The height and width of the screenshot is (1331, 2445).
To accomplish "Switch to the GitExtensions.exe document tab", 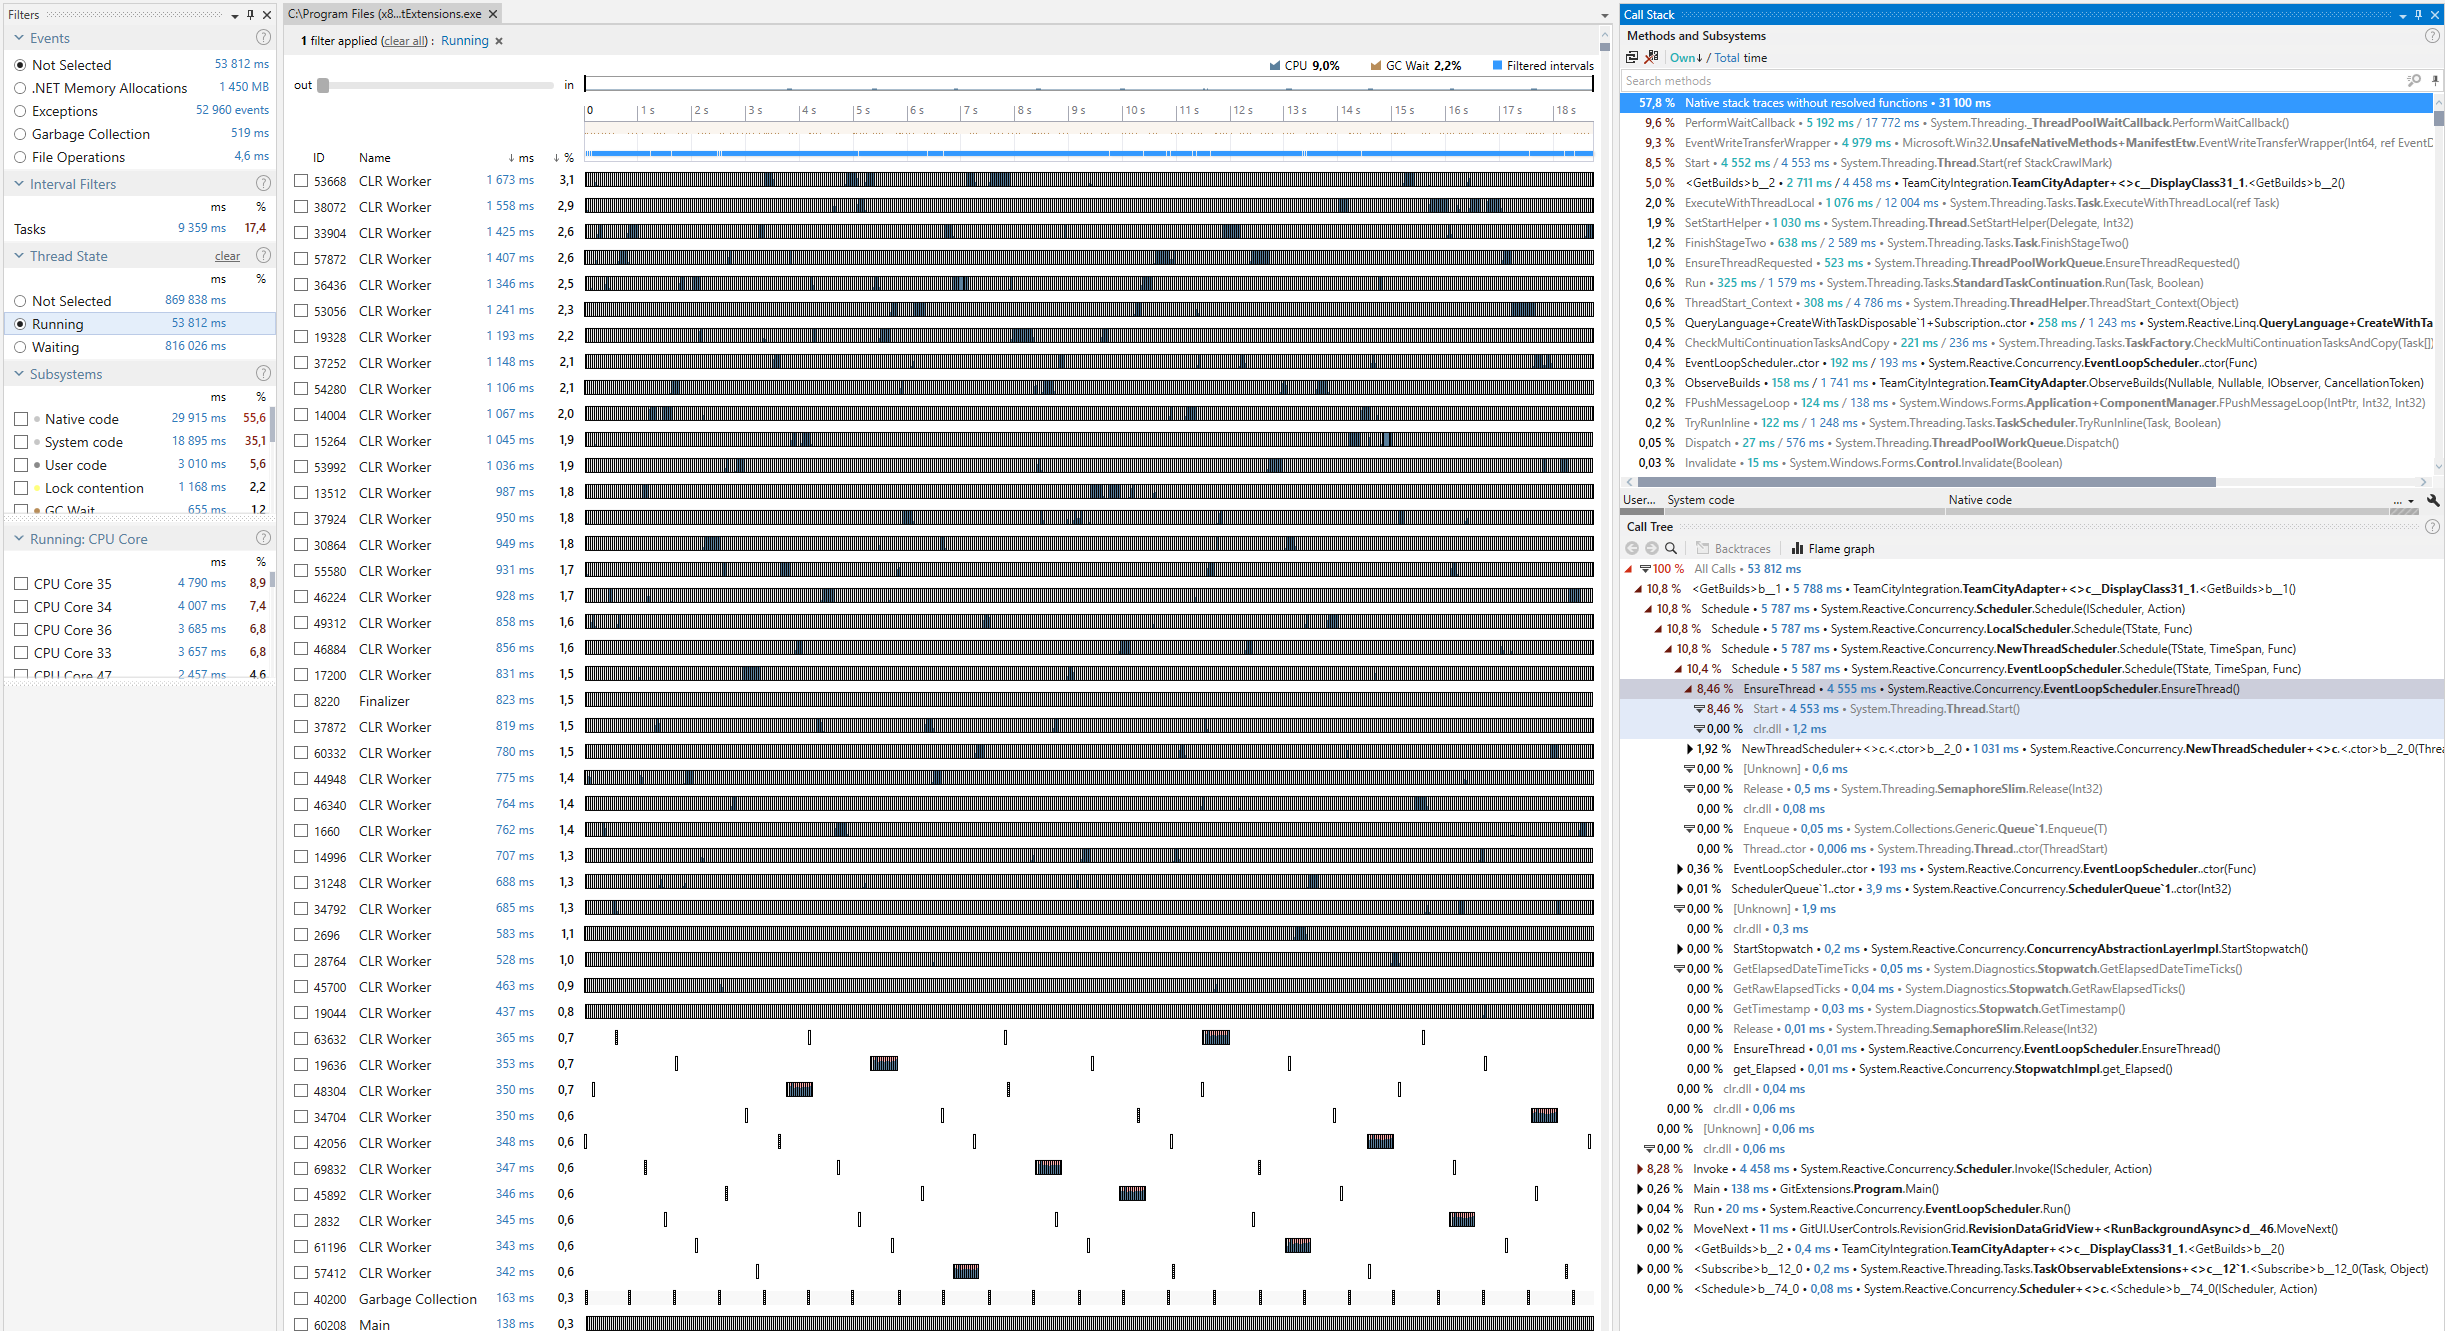I will click(385, 14).
